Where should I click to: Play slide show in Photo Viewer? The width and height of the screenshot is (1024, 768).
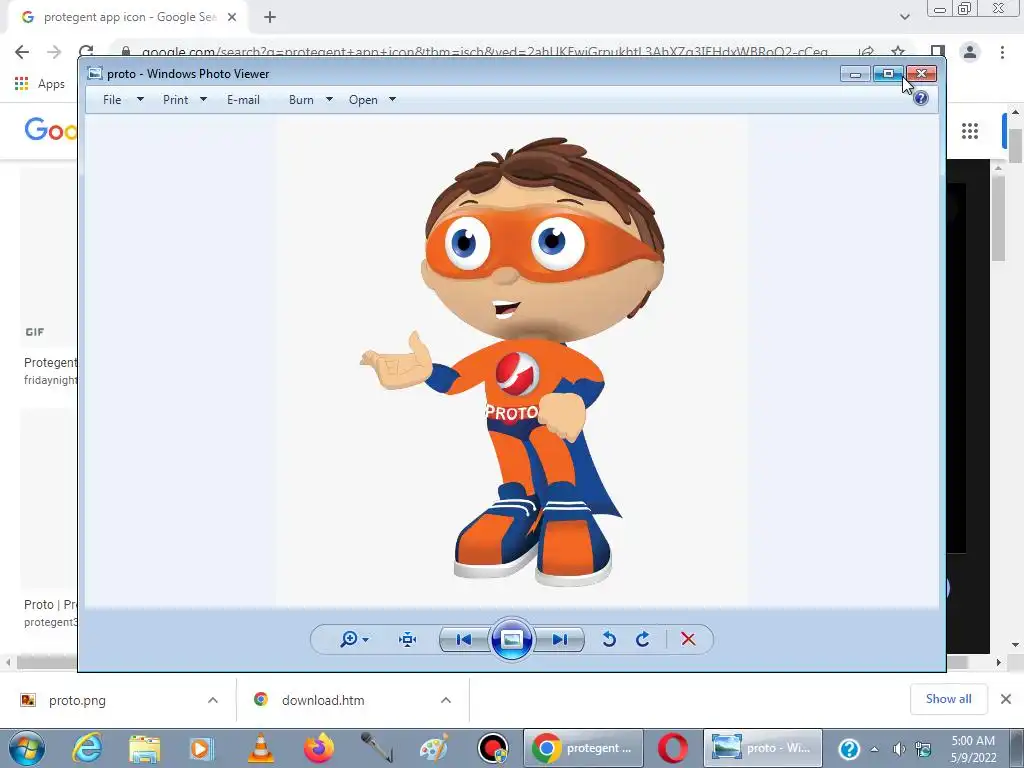(x=511, y=639)
